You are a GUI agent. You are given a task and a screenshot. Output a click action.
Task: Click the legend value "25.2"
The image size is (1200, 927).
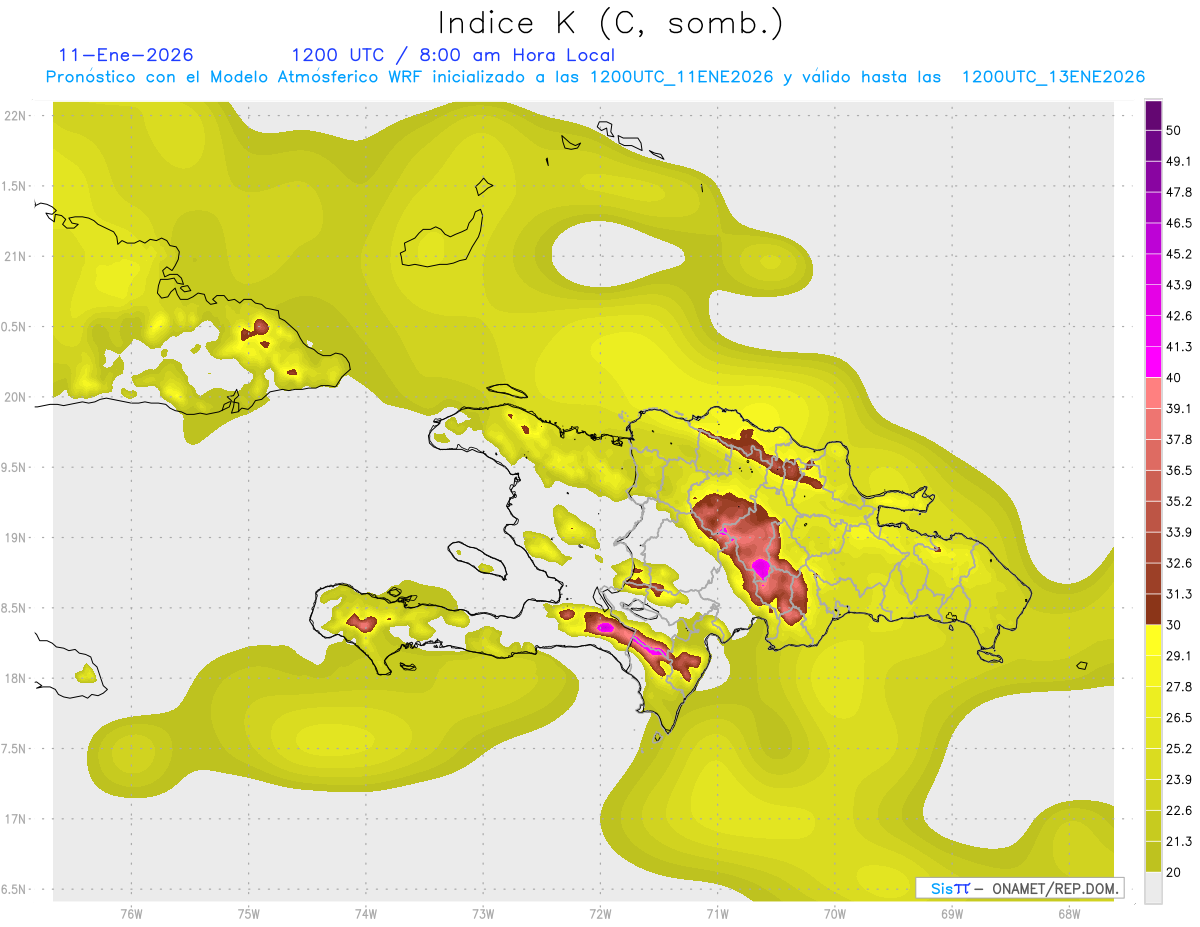tap(1178, 749)
